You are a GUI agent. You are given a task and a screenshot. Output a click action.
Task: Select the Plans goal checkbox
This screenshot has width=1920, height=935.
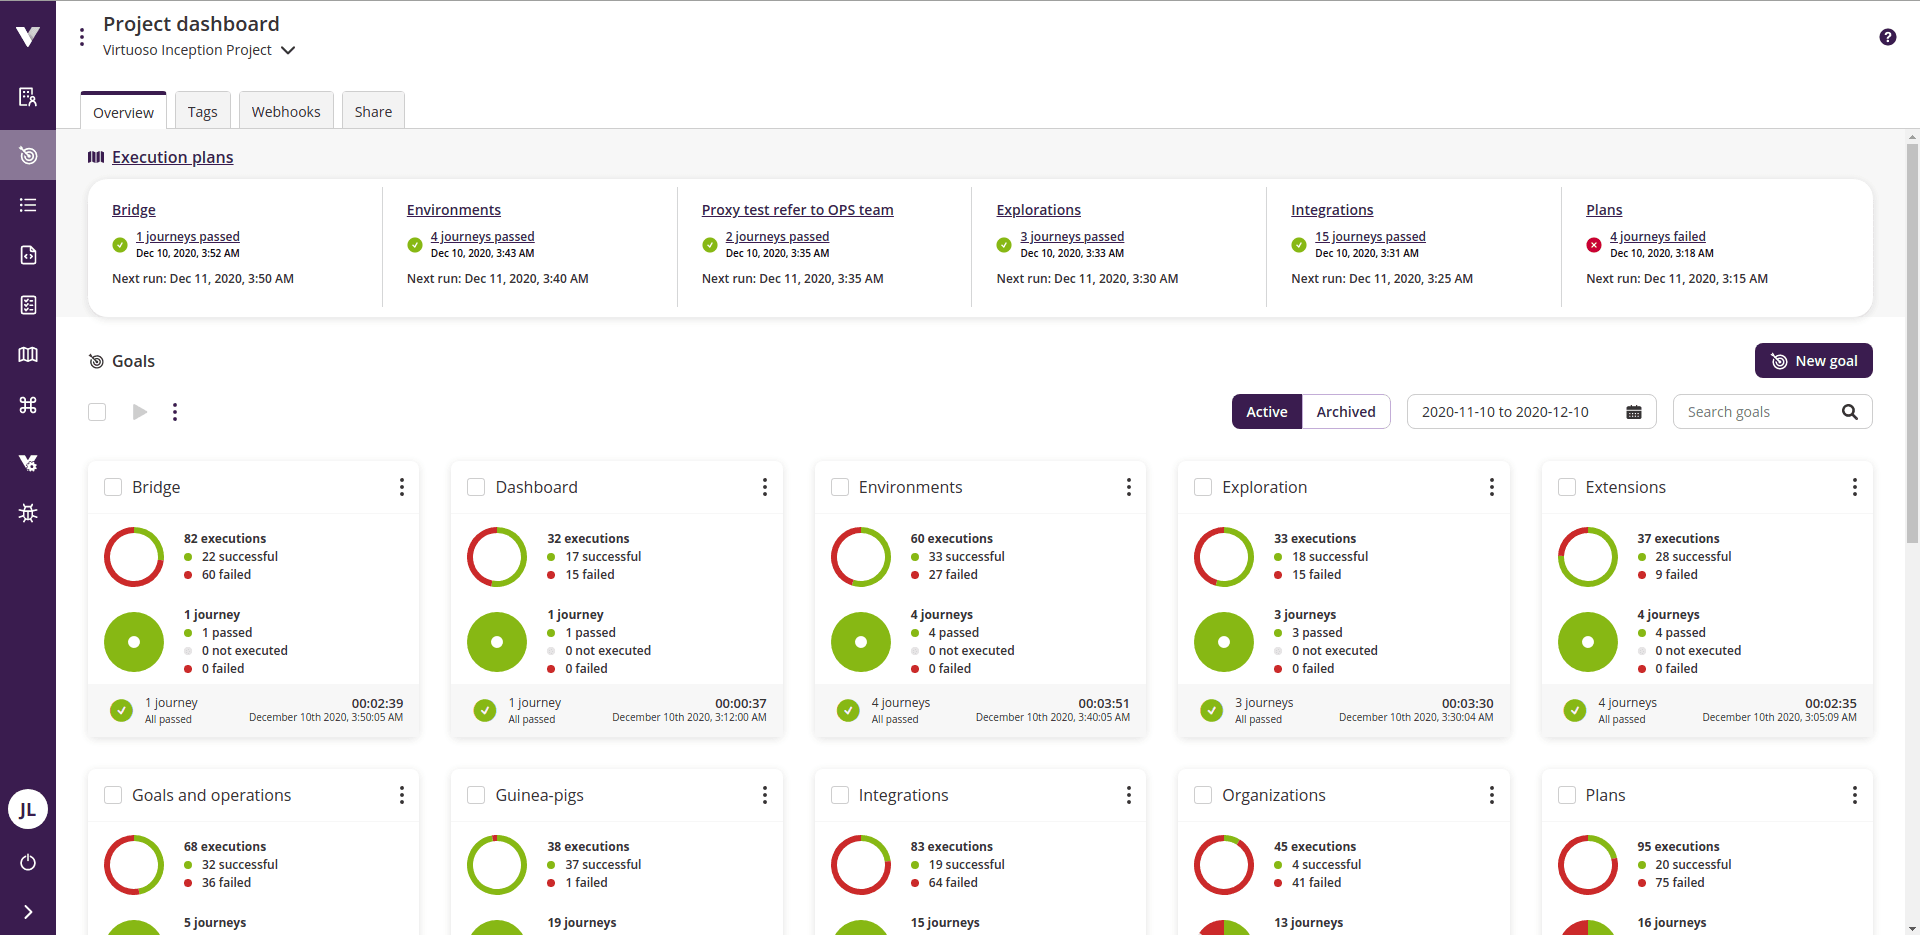[x=1567, y=795]
